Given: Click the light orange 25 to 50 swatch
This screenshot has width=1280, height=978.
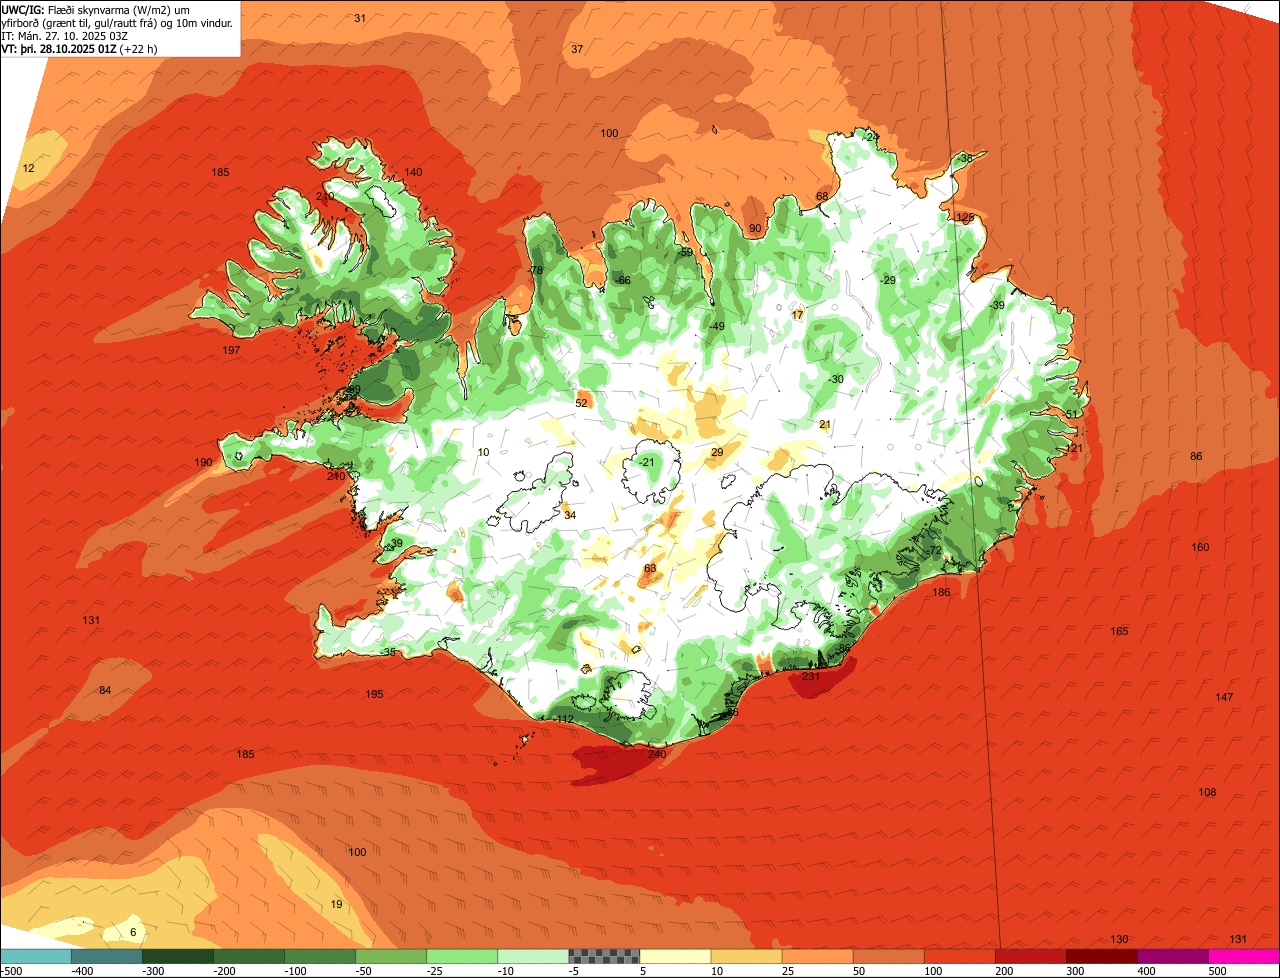Looking at the screenshot, I should click(x=817, y=956).
